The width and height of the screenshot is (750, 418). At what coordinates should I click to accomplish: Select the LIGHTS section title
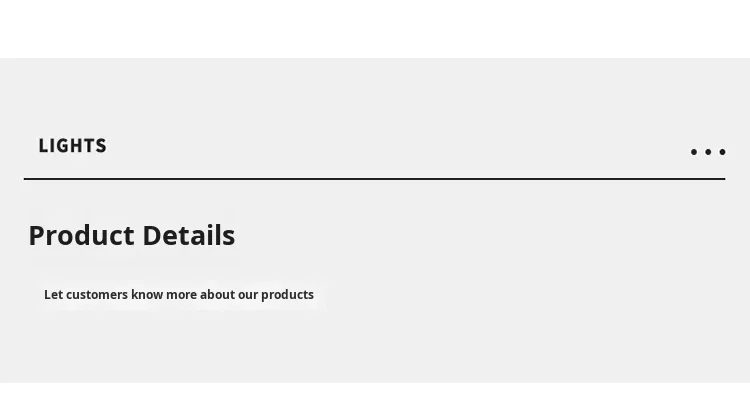(x=72, y=146)
